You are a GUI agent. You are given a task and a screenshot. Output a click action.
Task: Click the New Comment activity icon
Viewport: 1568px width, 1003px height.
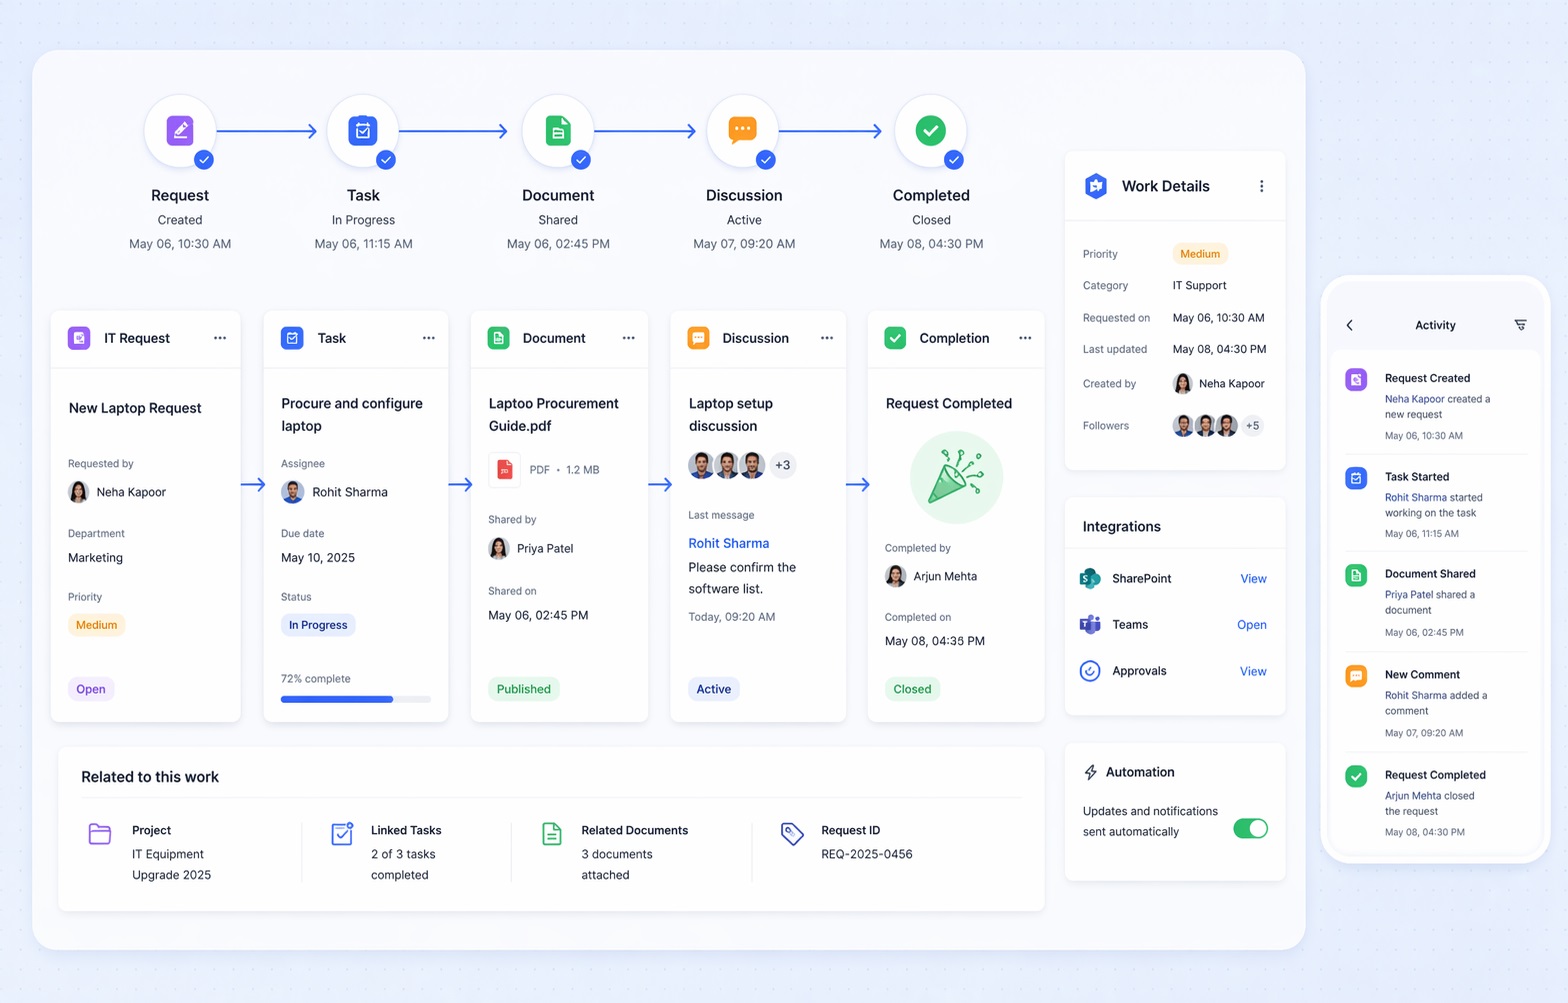[x=1356, y=676]
